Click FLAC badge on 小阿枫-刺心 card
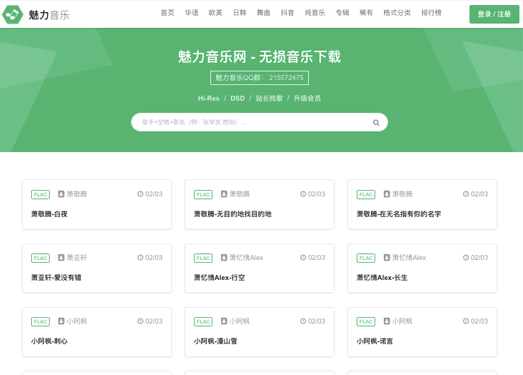The image size is (523, 375). click(40, 322)
